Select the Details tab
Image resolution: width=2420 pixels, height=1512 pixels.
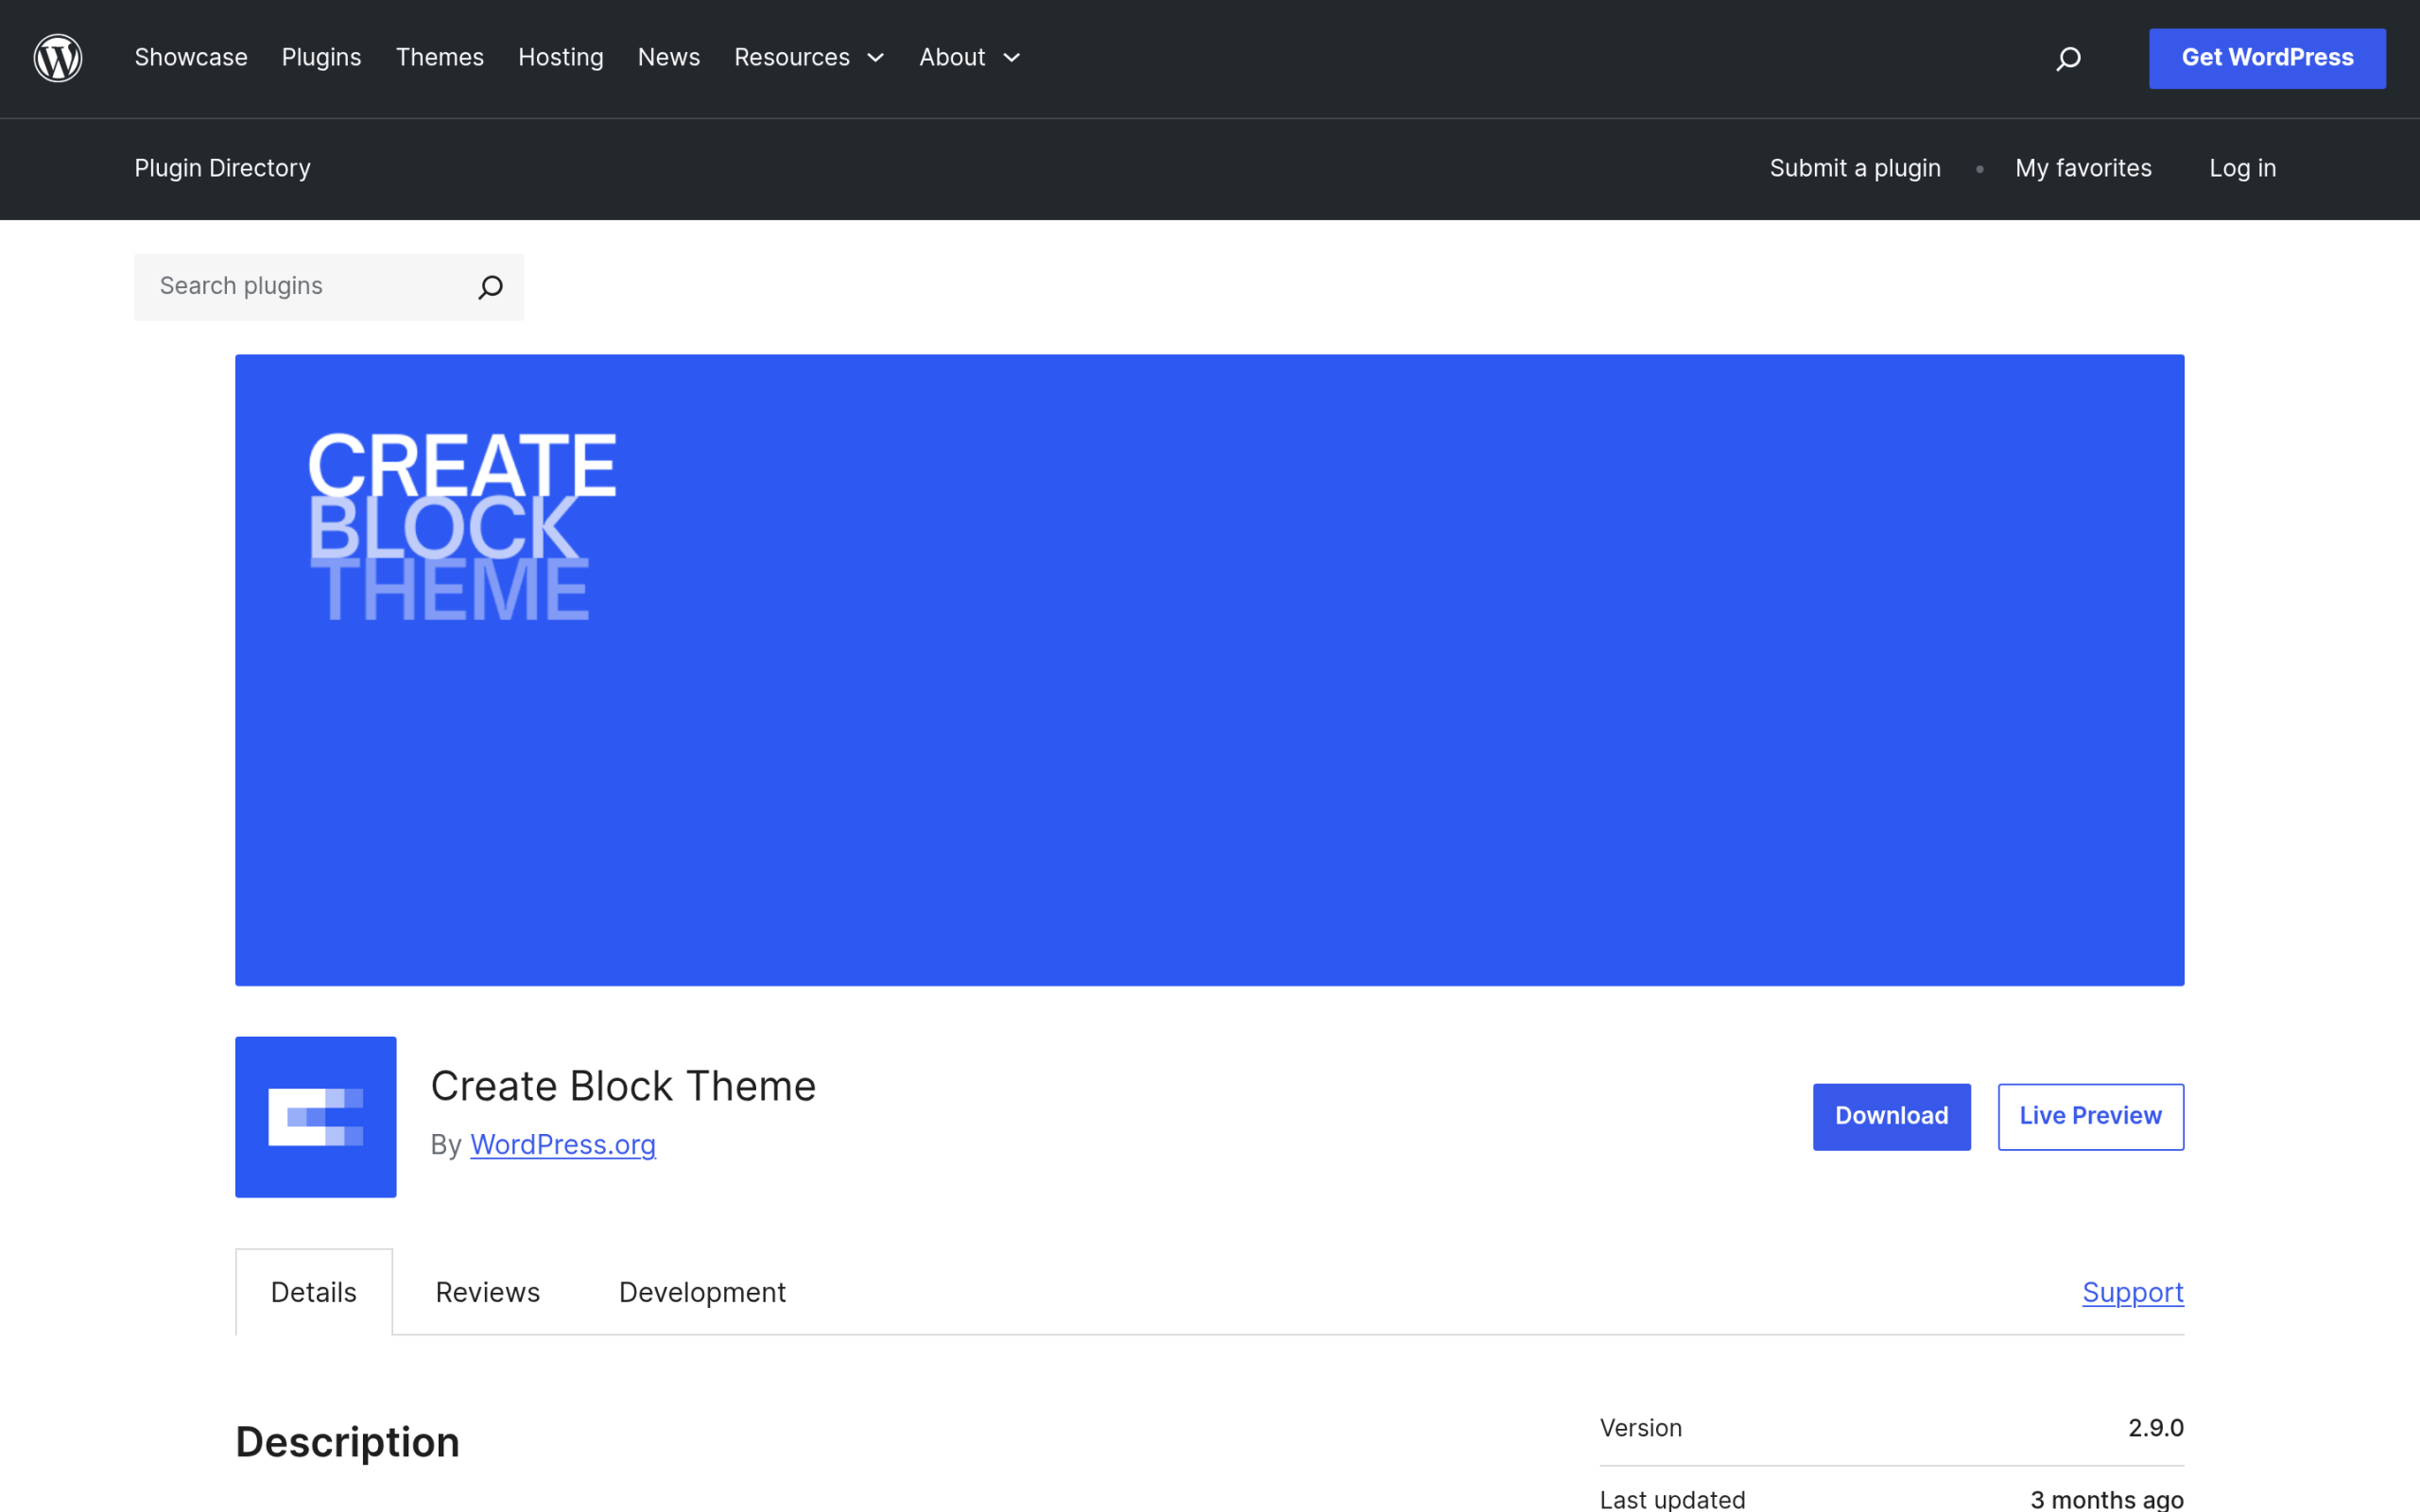pos(314,1292)
